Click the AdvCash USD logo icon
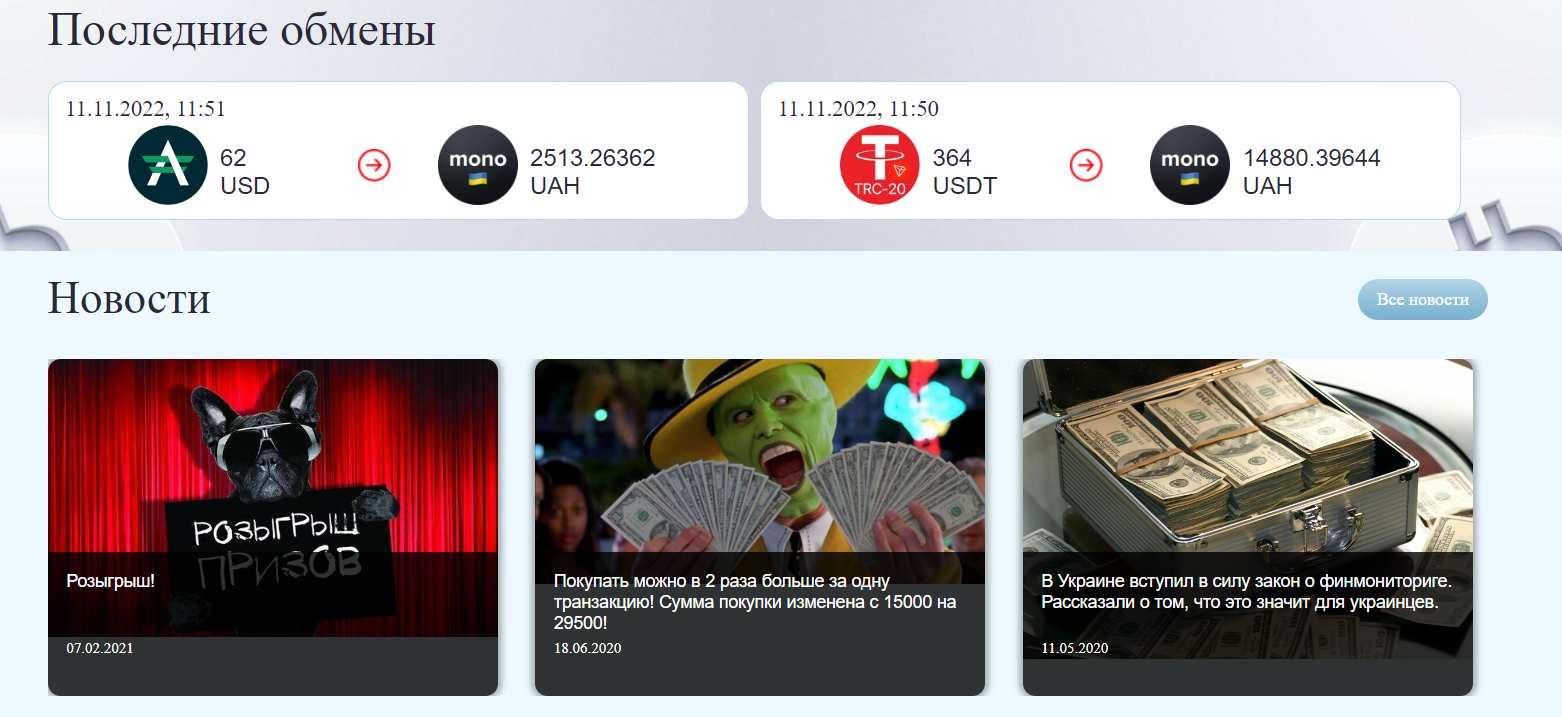 (168, 165)
